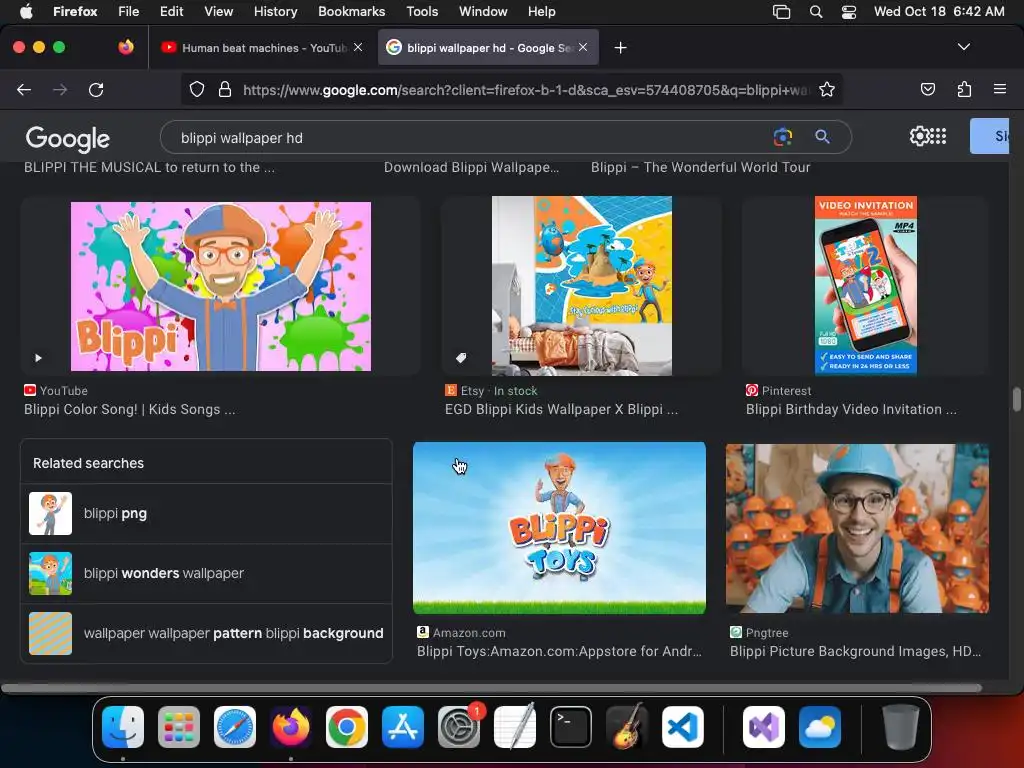Open the Firefox extensions puzzle icon
The width and height of the screenshot is (1024, 768).
click(x=964, y=89)
